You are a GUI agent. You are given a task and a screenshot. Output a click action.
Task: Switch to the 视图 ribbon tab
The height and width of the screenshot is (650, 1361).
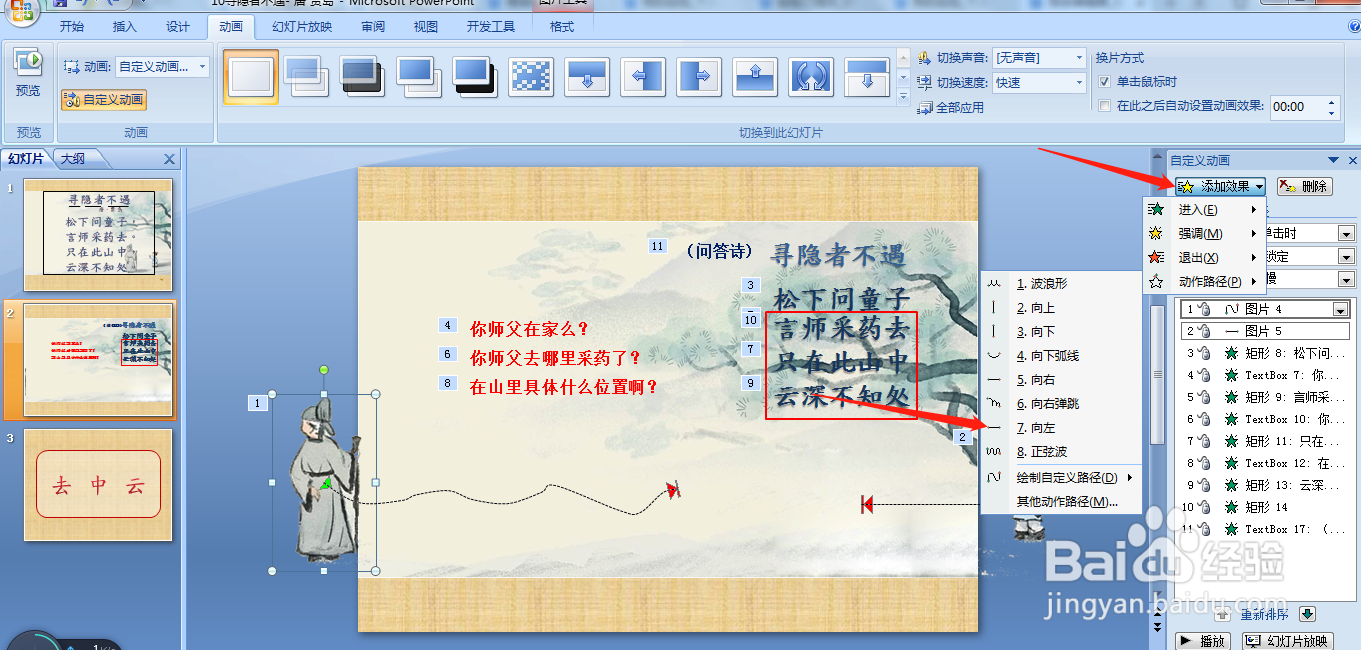426,27
